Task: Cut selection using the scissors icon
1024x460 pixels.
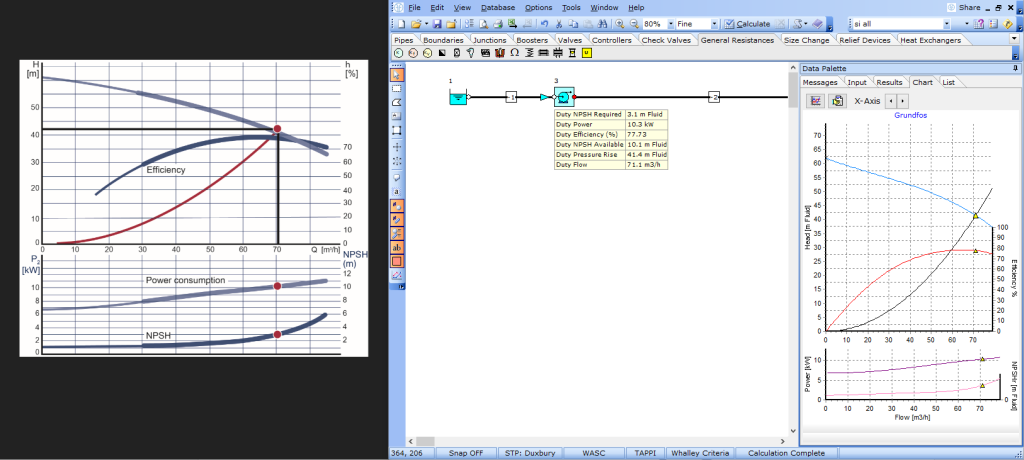Action: coord(559,24)
